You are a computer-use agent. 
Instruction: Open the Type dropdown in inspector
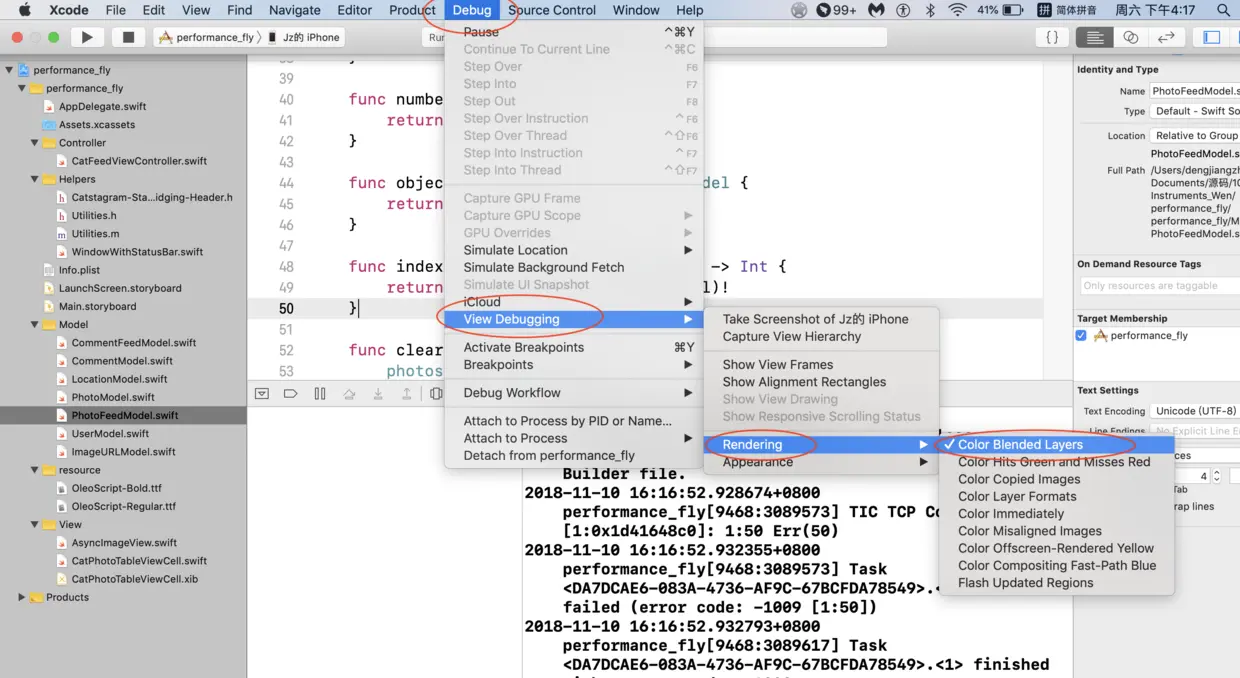[x=1194, y=111]
